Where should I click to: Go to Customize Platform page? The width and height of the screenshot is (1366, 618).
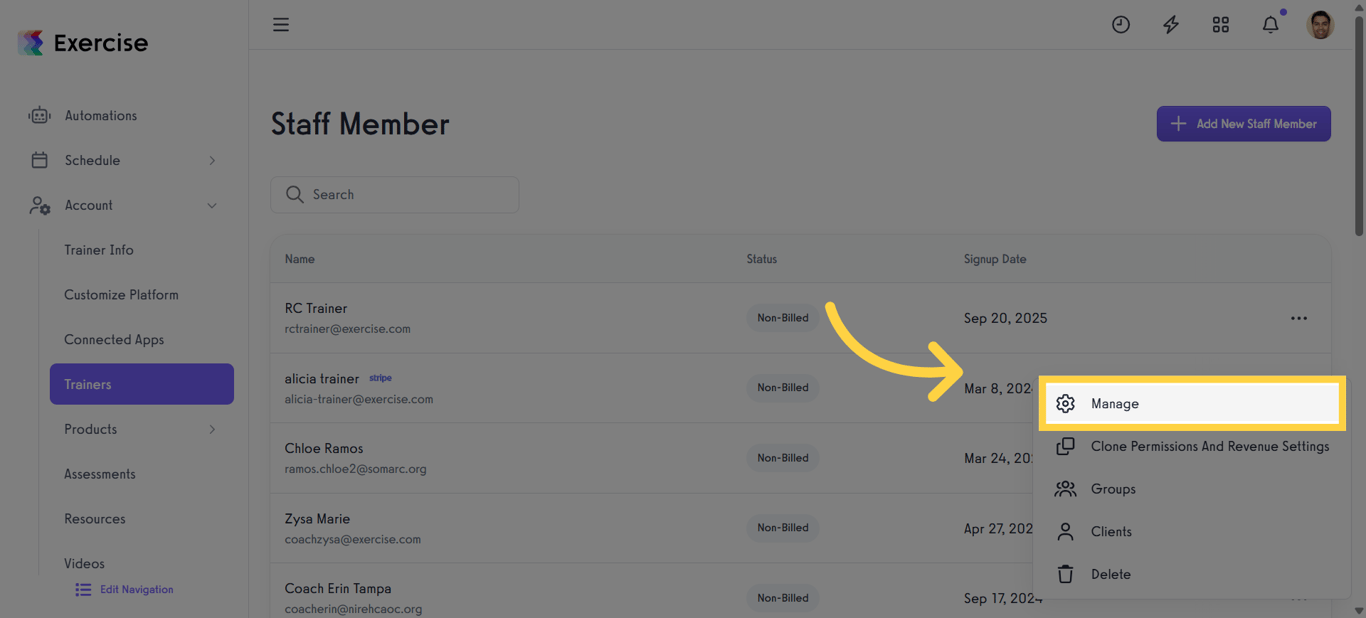click(121, 295)
